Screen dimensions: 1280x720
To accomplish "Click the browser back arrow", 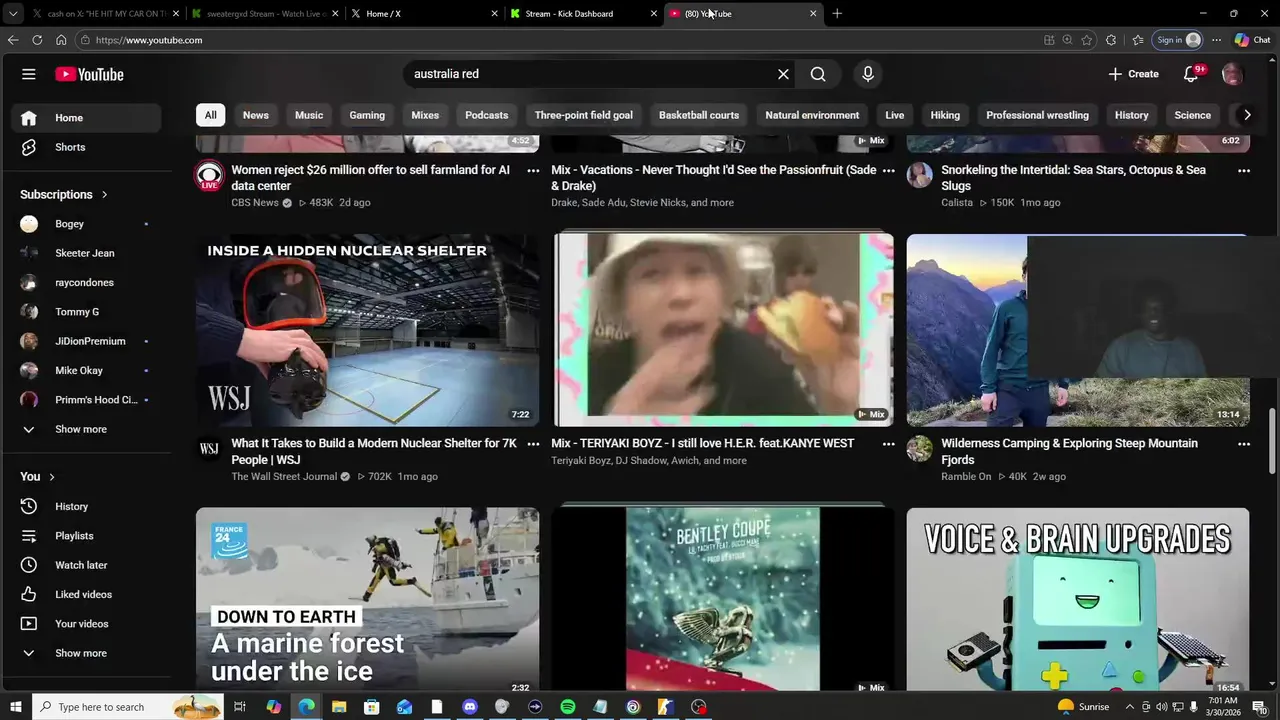I will coord(13,40).
